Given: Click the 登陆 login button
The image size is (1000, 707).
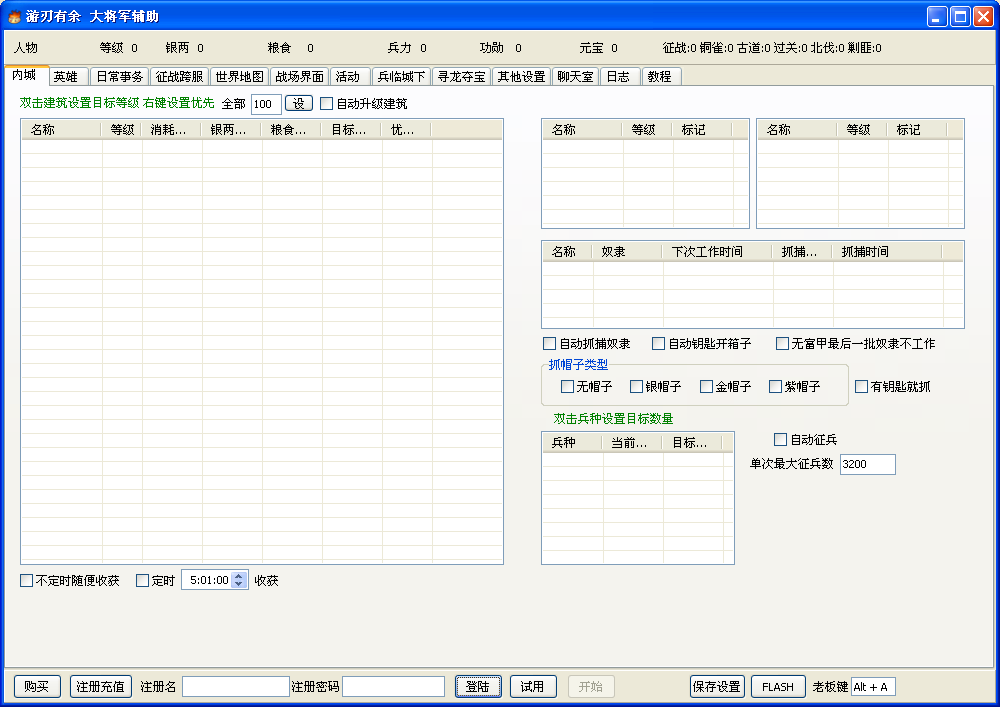Looking at the screenshot, I should click(x=478, y=687).
